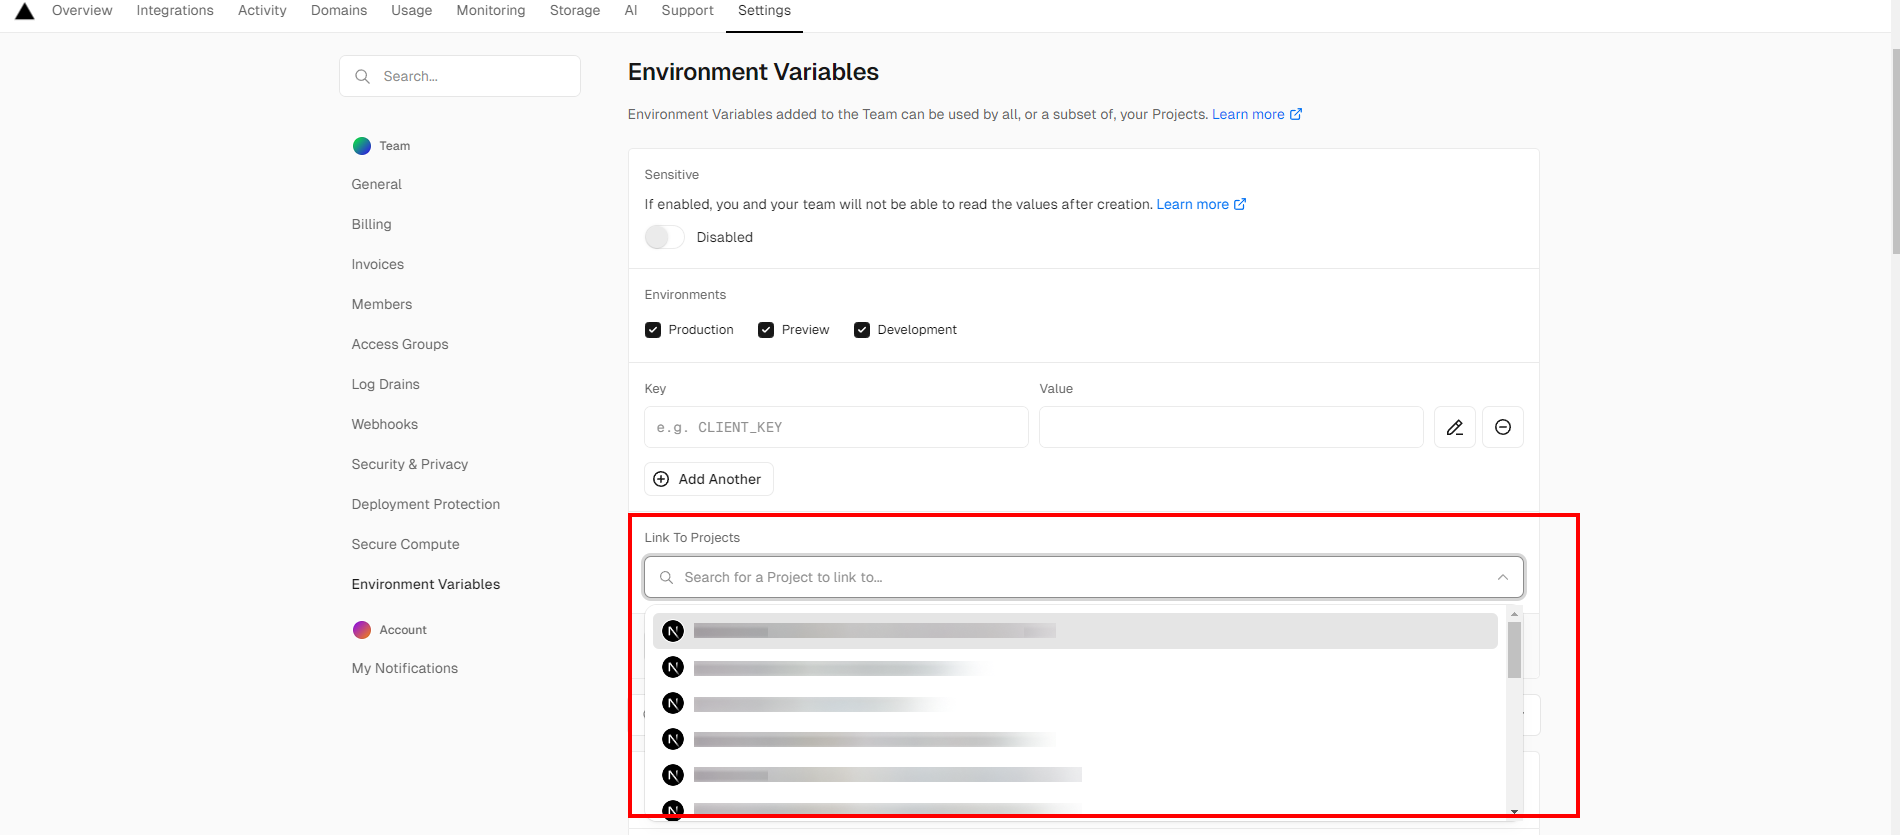Toggle the Sensitive switch
Screen dimensions: 1900x835
664,237
